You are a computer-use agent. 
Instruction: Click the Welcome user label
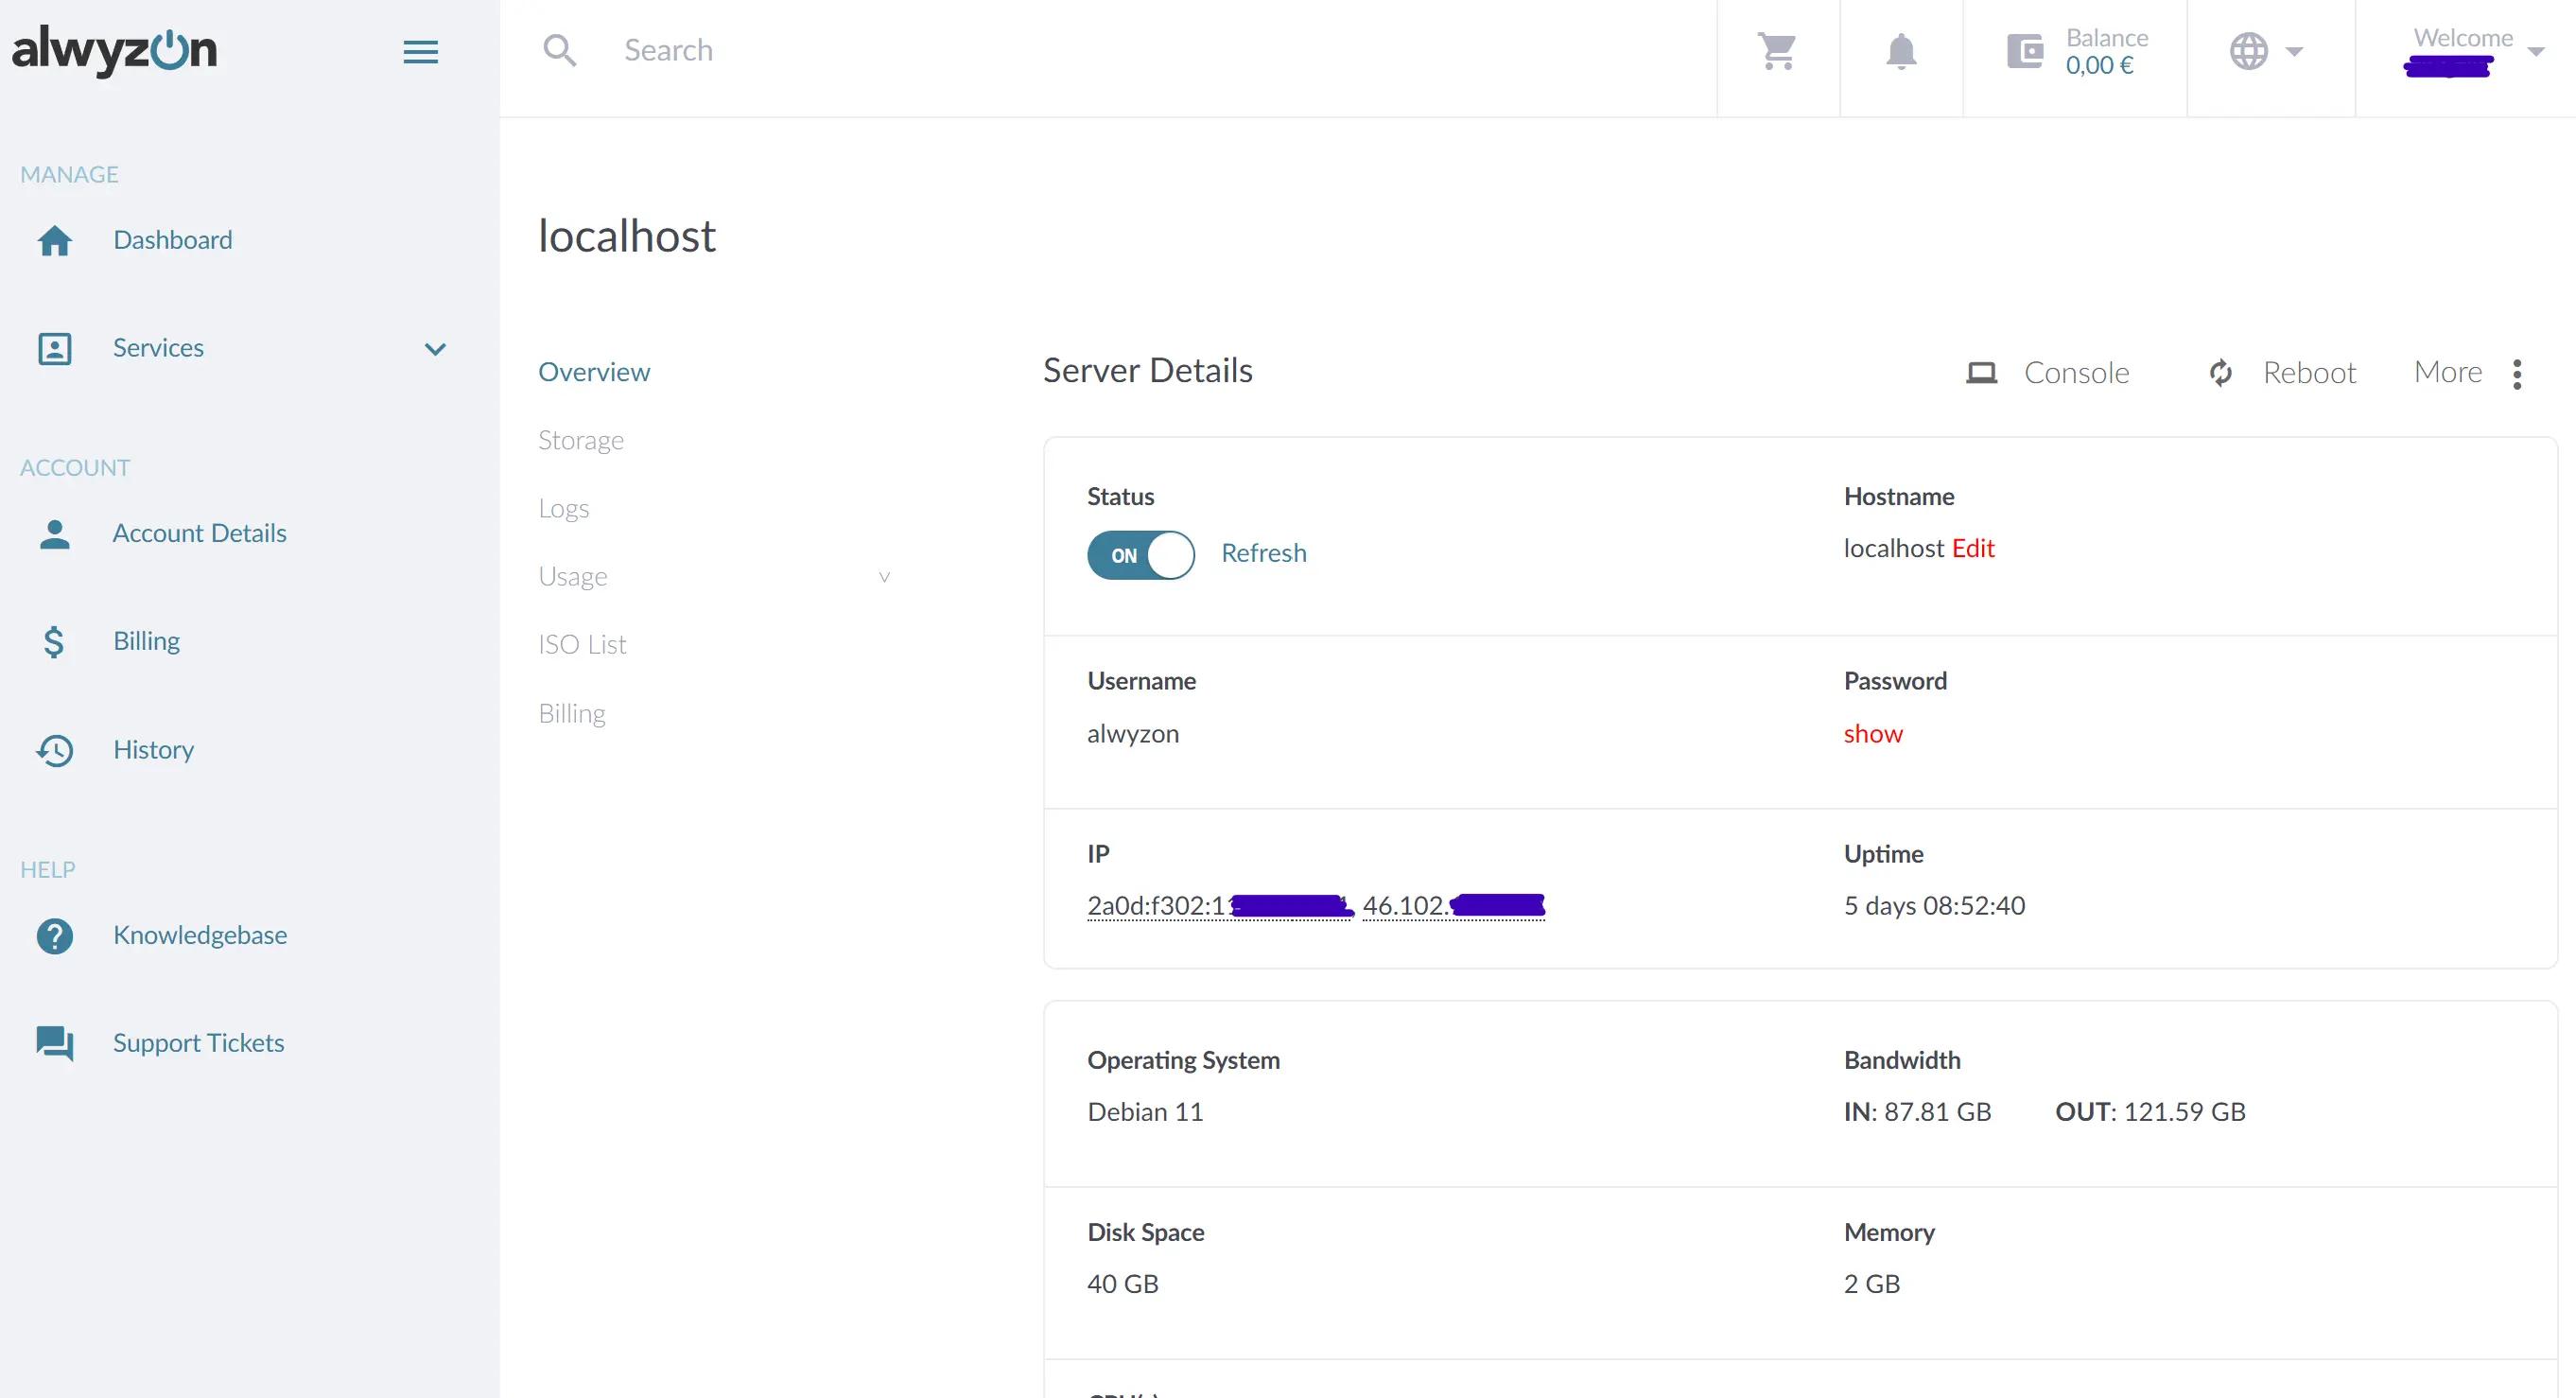click(x=2462, y=38)
